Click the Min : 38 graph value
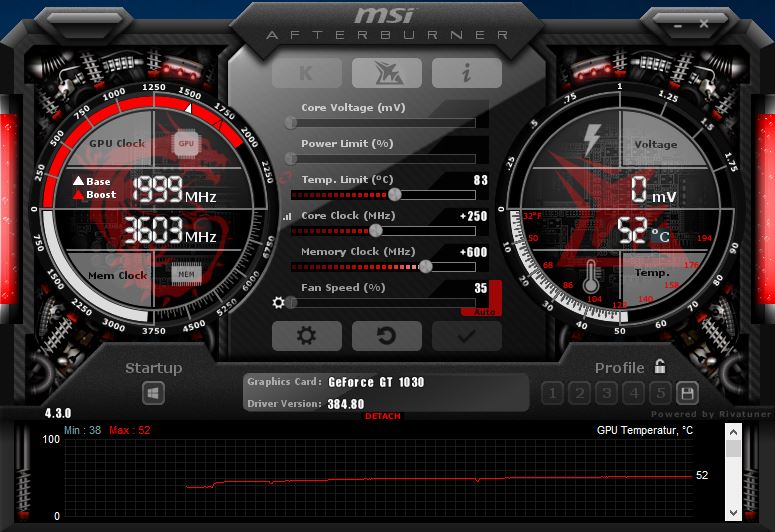 82,430
